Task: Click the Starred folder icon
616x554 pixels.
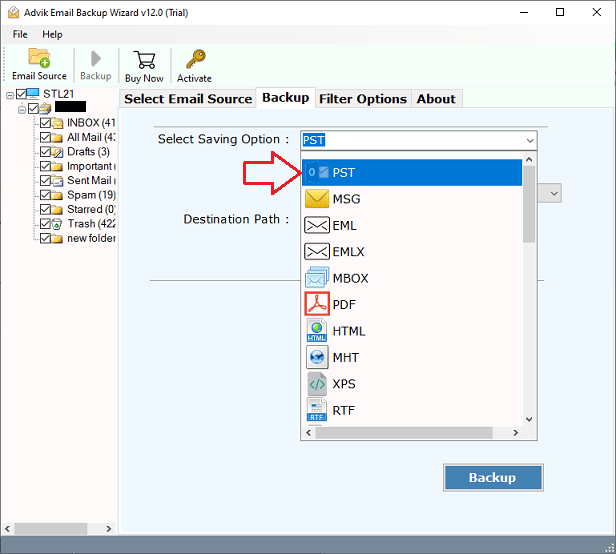Action: coord(57,209)
